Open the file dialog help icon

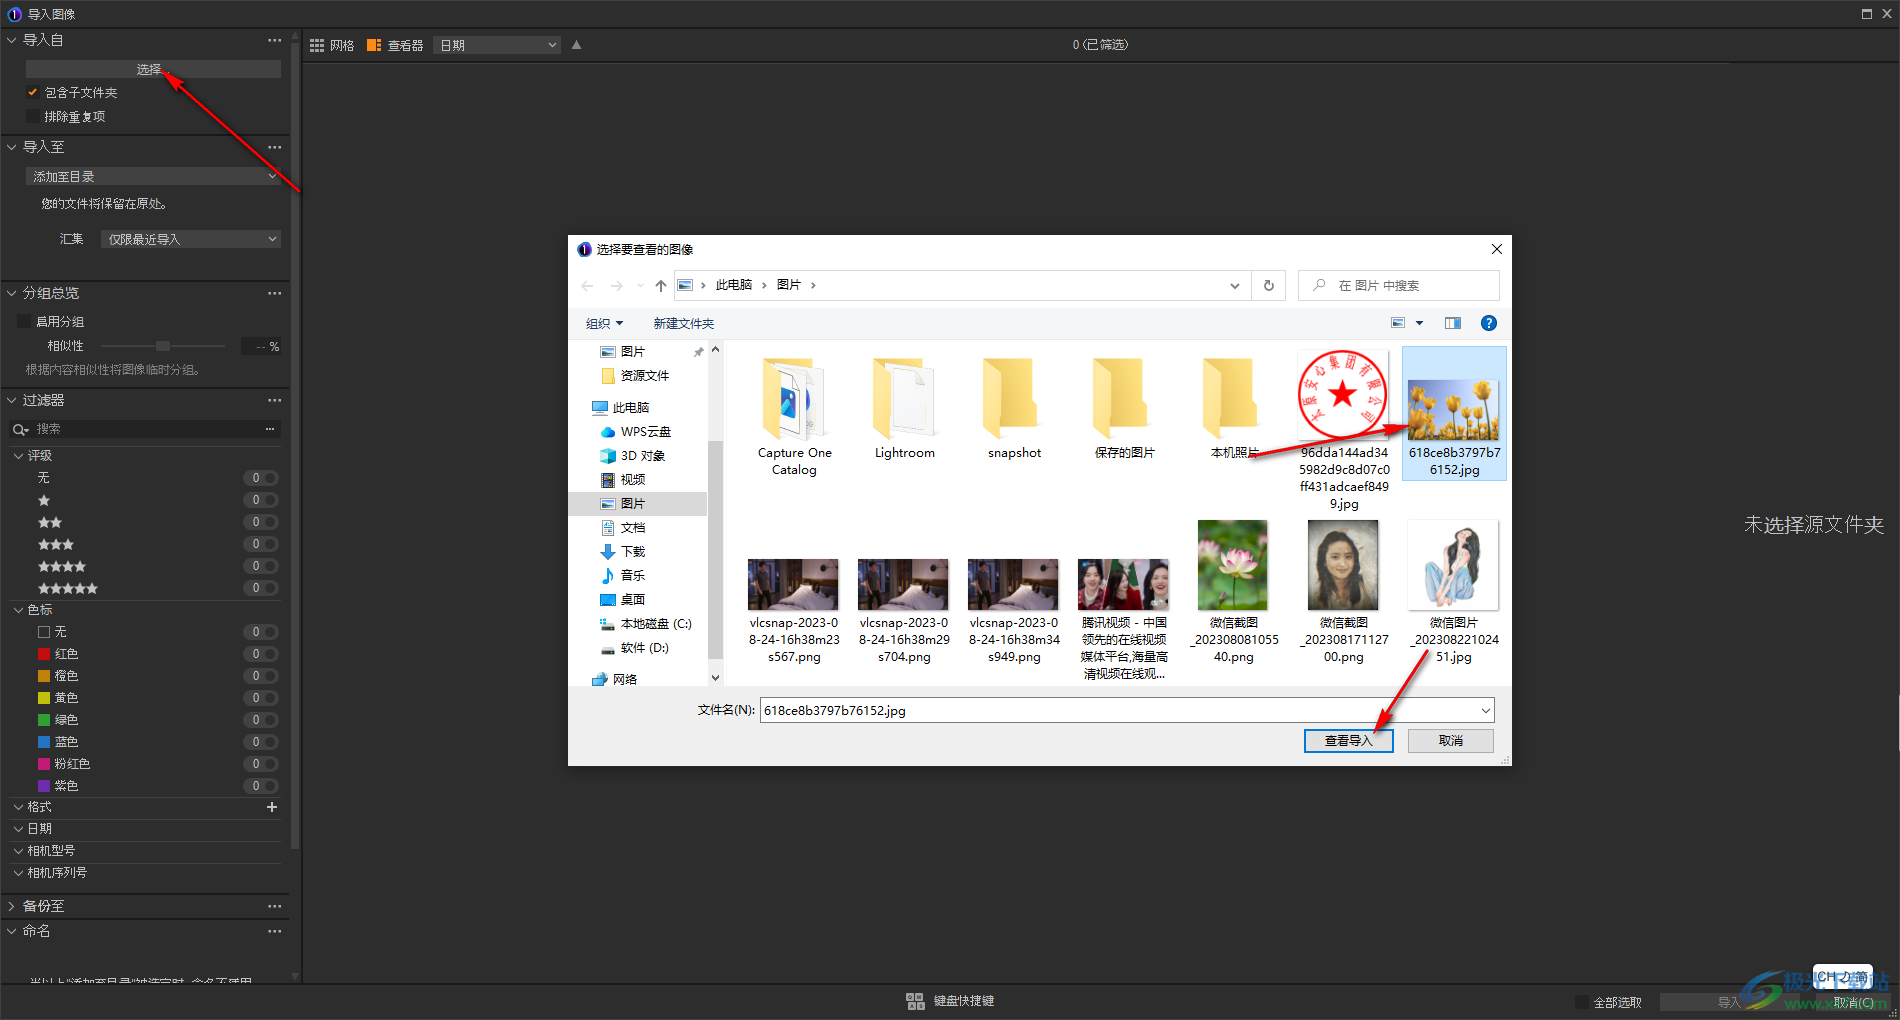[1488, 323]
